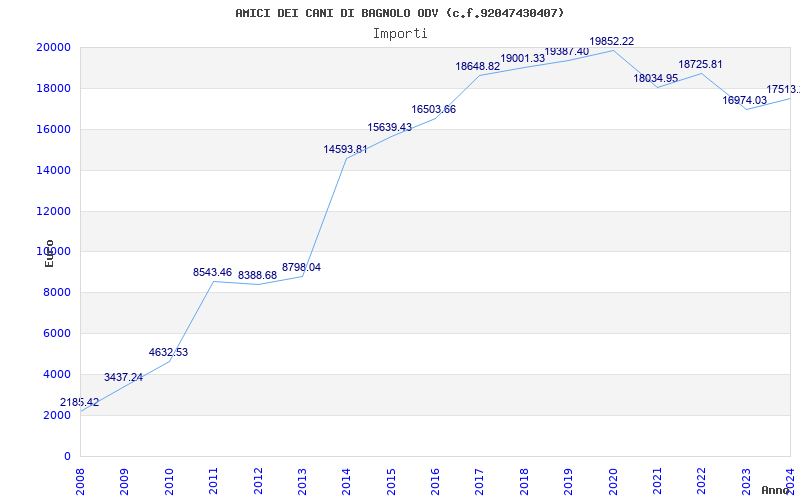Click y-axis value 4000
Screen dimensions: 800x500
56,374
